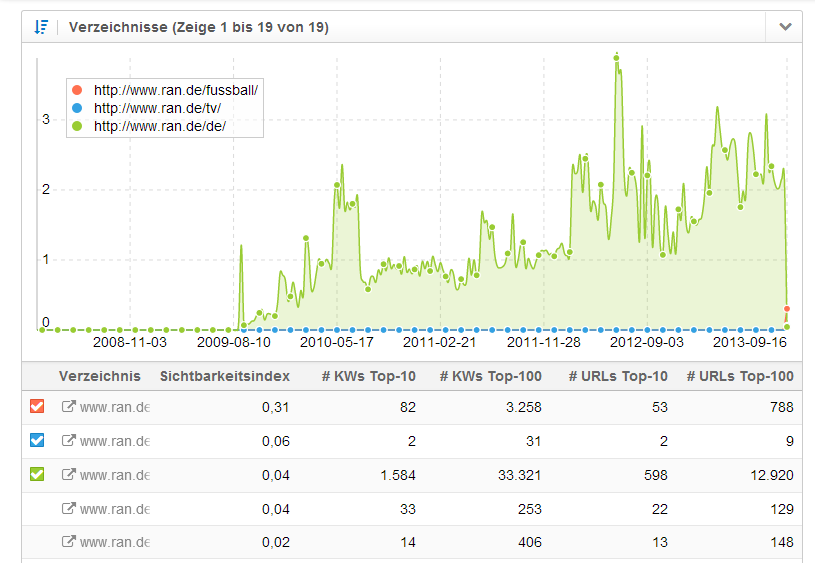Sort by # KWs Top-100 column header
Screen dimensions: 815x563
click(x=490, y=376)
